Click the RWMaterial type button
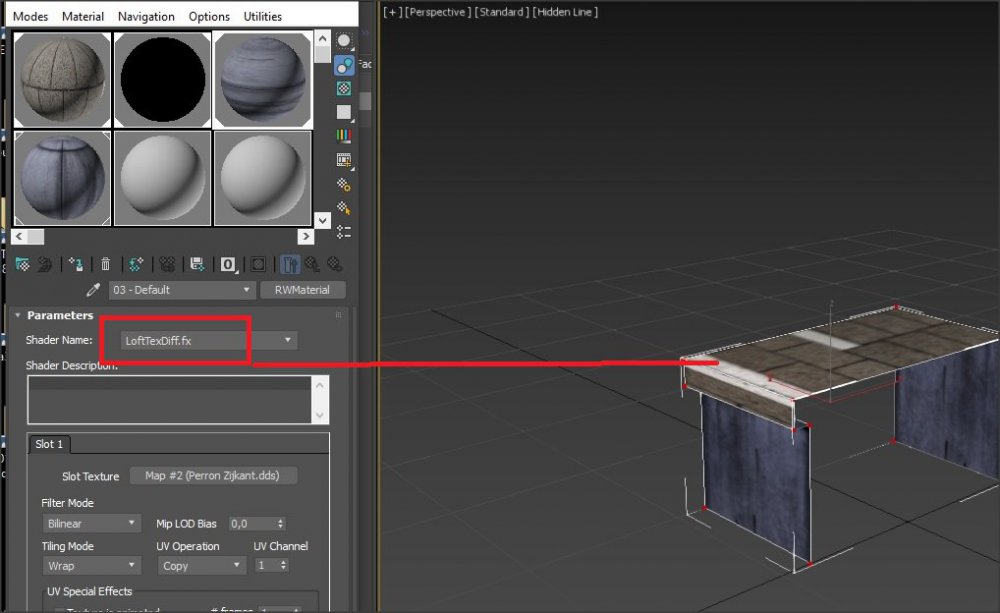Viewport: 1000px width, 613px height. (x=302, y=290)
